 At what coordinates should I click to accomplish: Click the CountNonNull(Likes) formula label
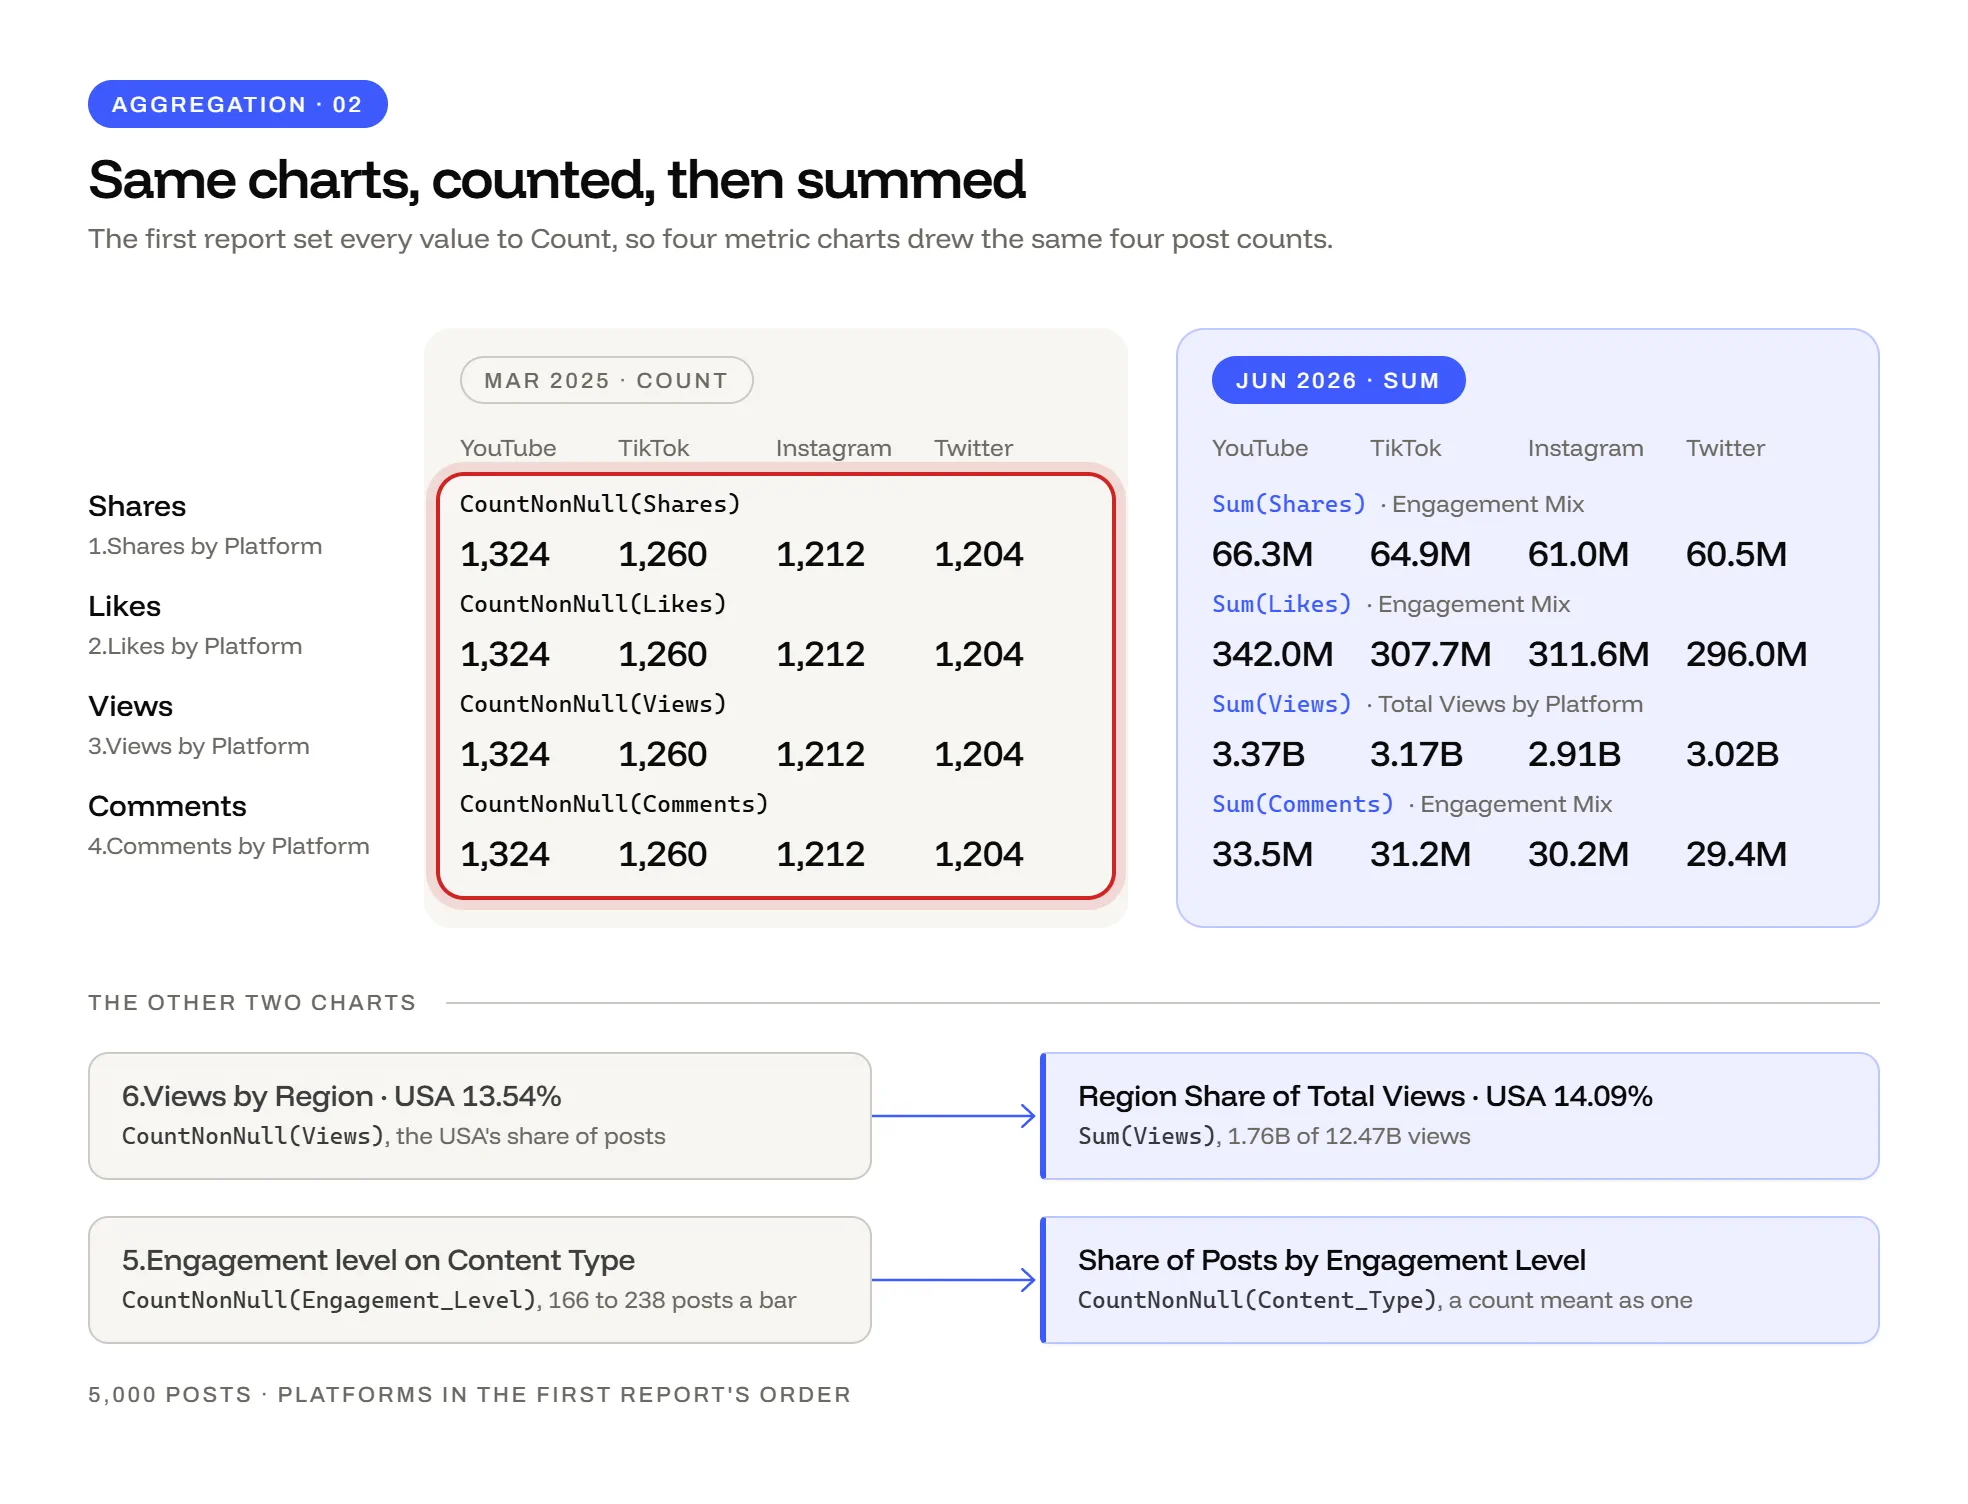coord(593,604)
